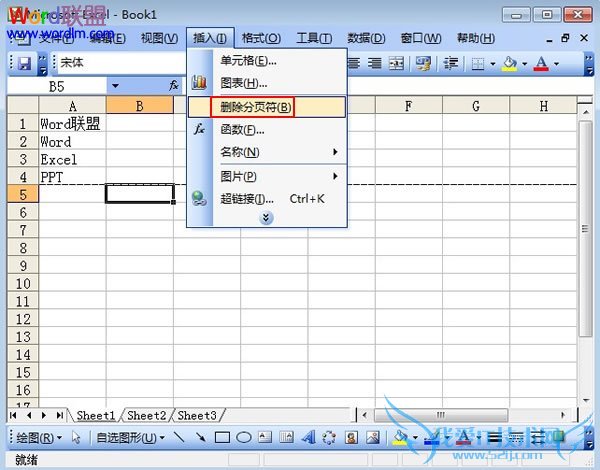Click the fx insert function button beside the name box
Viewport: 600px width, 470px height.
point(173,86)
